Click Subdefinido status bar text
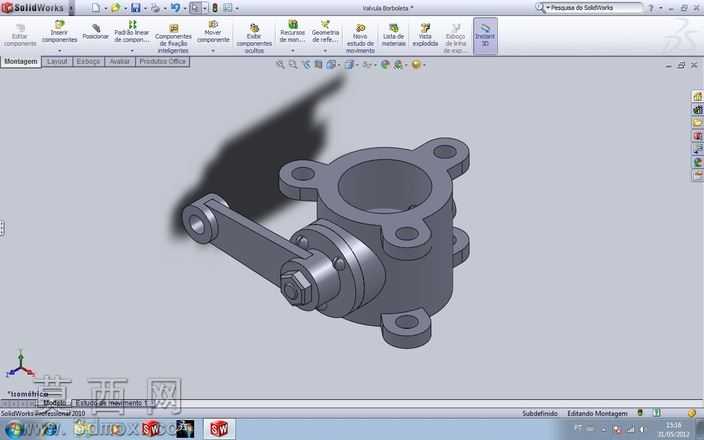The height and width of the screenshot is (440, 704). [540, 413]
